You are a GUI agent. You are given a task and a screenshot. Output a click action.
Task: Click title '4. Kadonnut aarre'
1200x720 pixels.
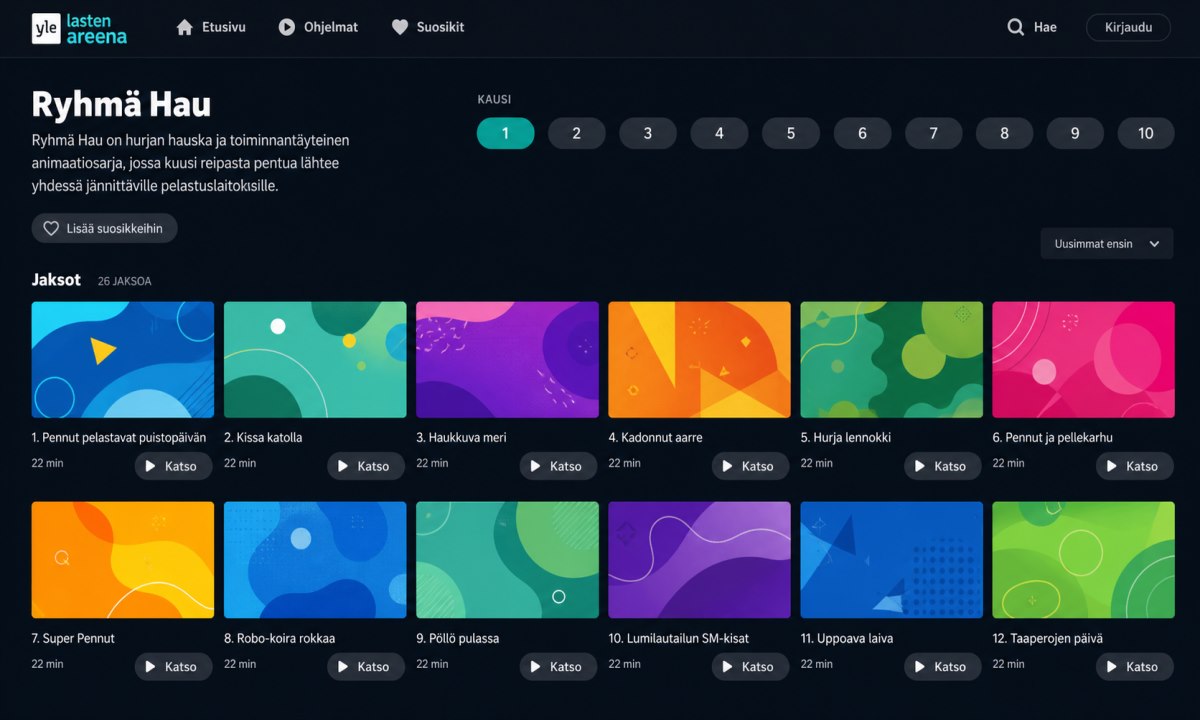656,437
